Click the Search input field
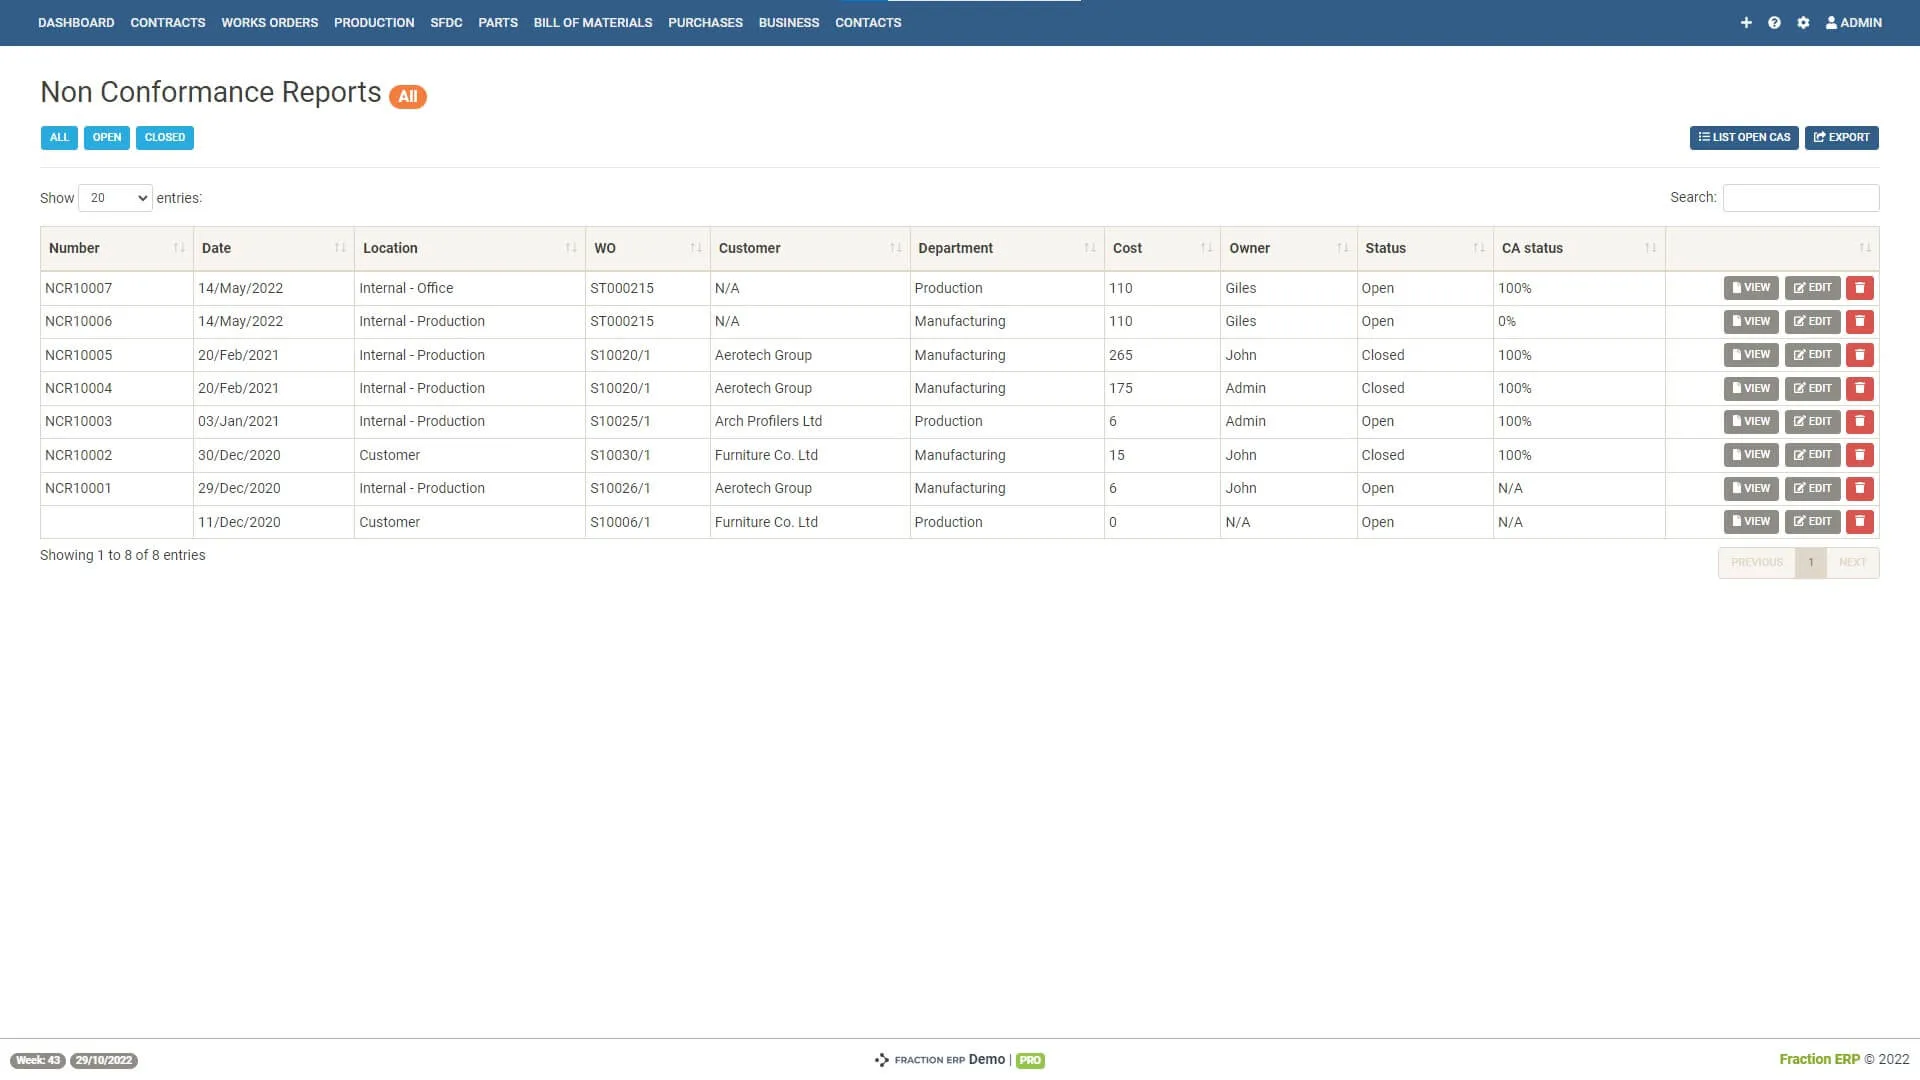This screenshot has height=1080, width=1920. (x=1800, y=198)
